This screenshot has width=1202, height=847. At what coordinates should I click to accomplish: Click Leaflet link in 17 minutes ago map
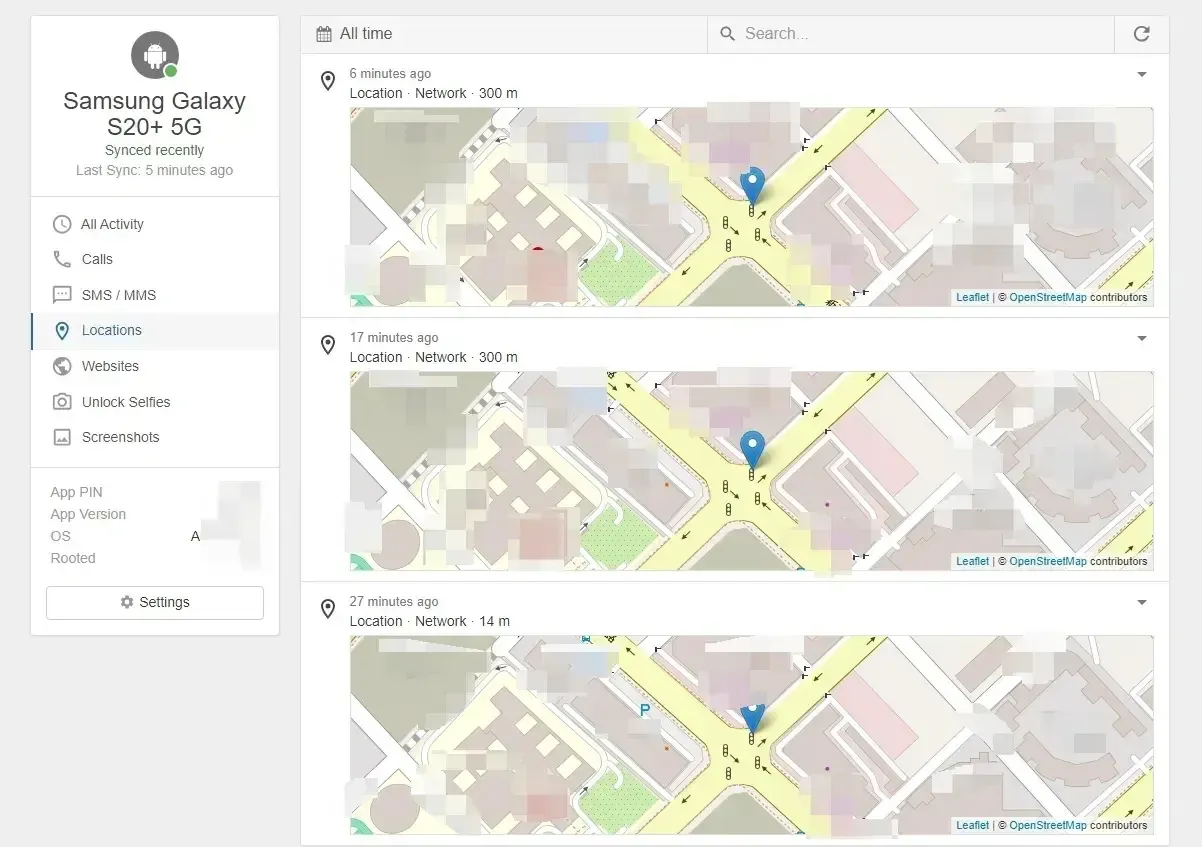tap(972, 561)
